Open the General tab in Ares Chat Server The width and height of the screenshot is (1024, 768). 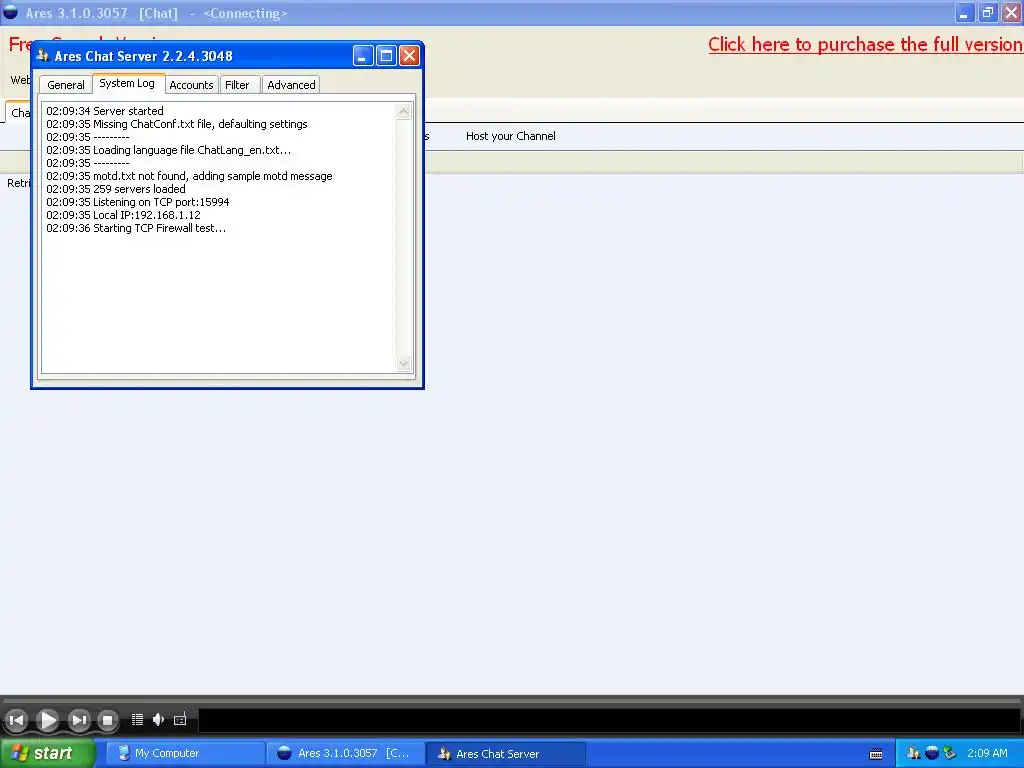coord(65,85)
